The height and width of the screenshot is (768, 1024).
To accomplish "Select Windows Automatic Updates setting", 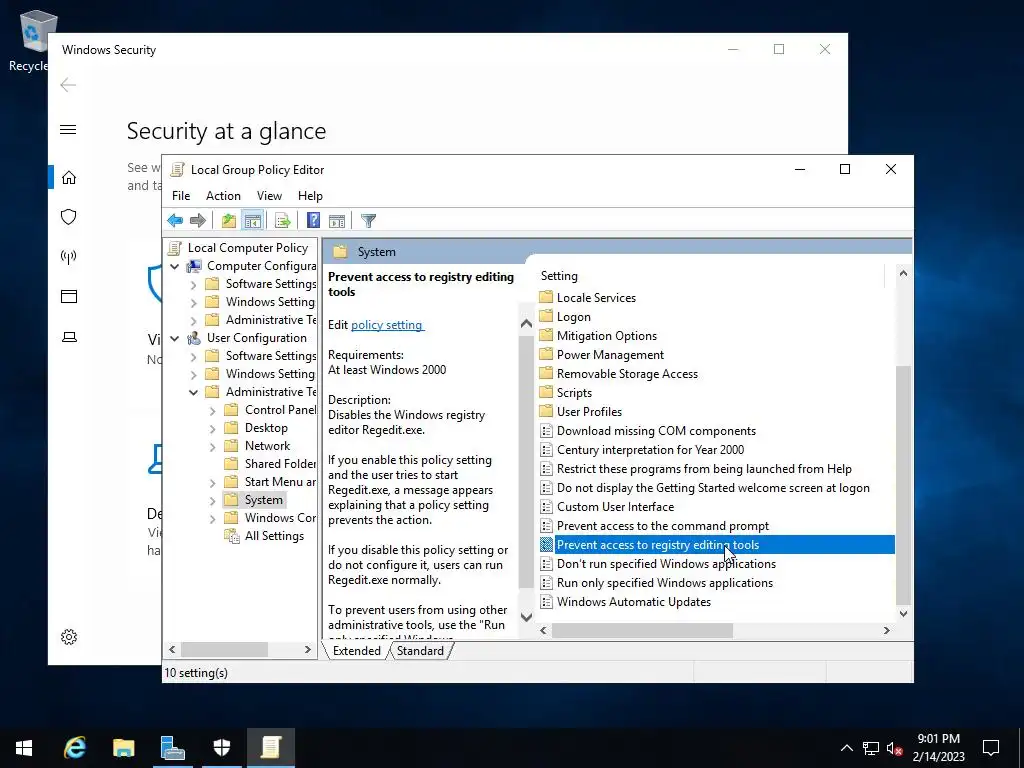I will tap(633, 602).
